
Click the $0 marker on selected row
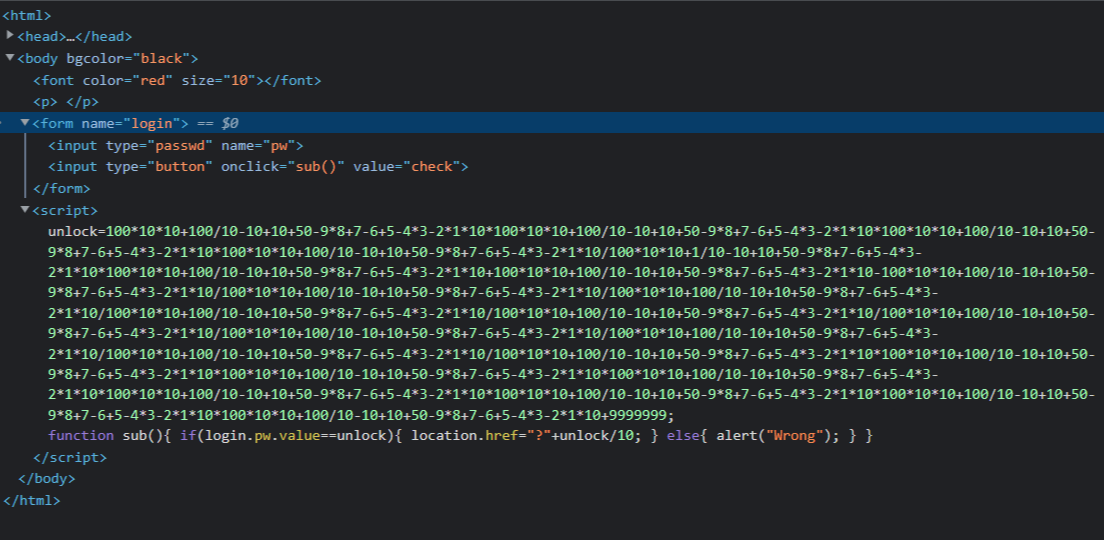tap(230, 124)
